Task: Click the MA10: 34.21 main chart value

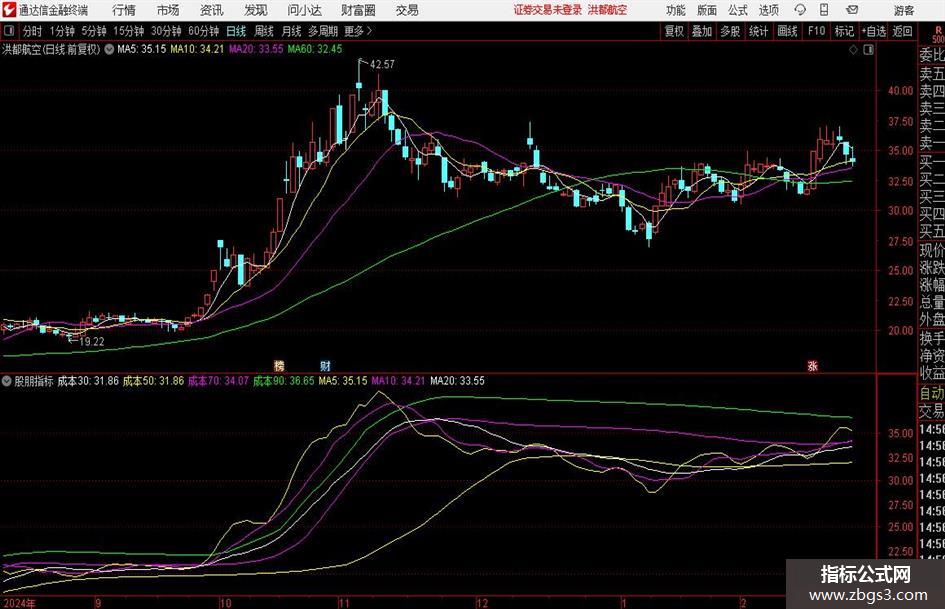Action: 197,49
